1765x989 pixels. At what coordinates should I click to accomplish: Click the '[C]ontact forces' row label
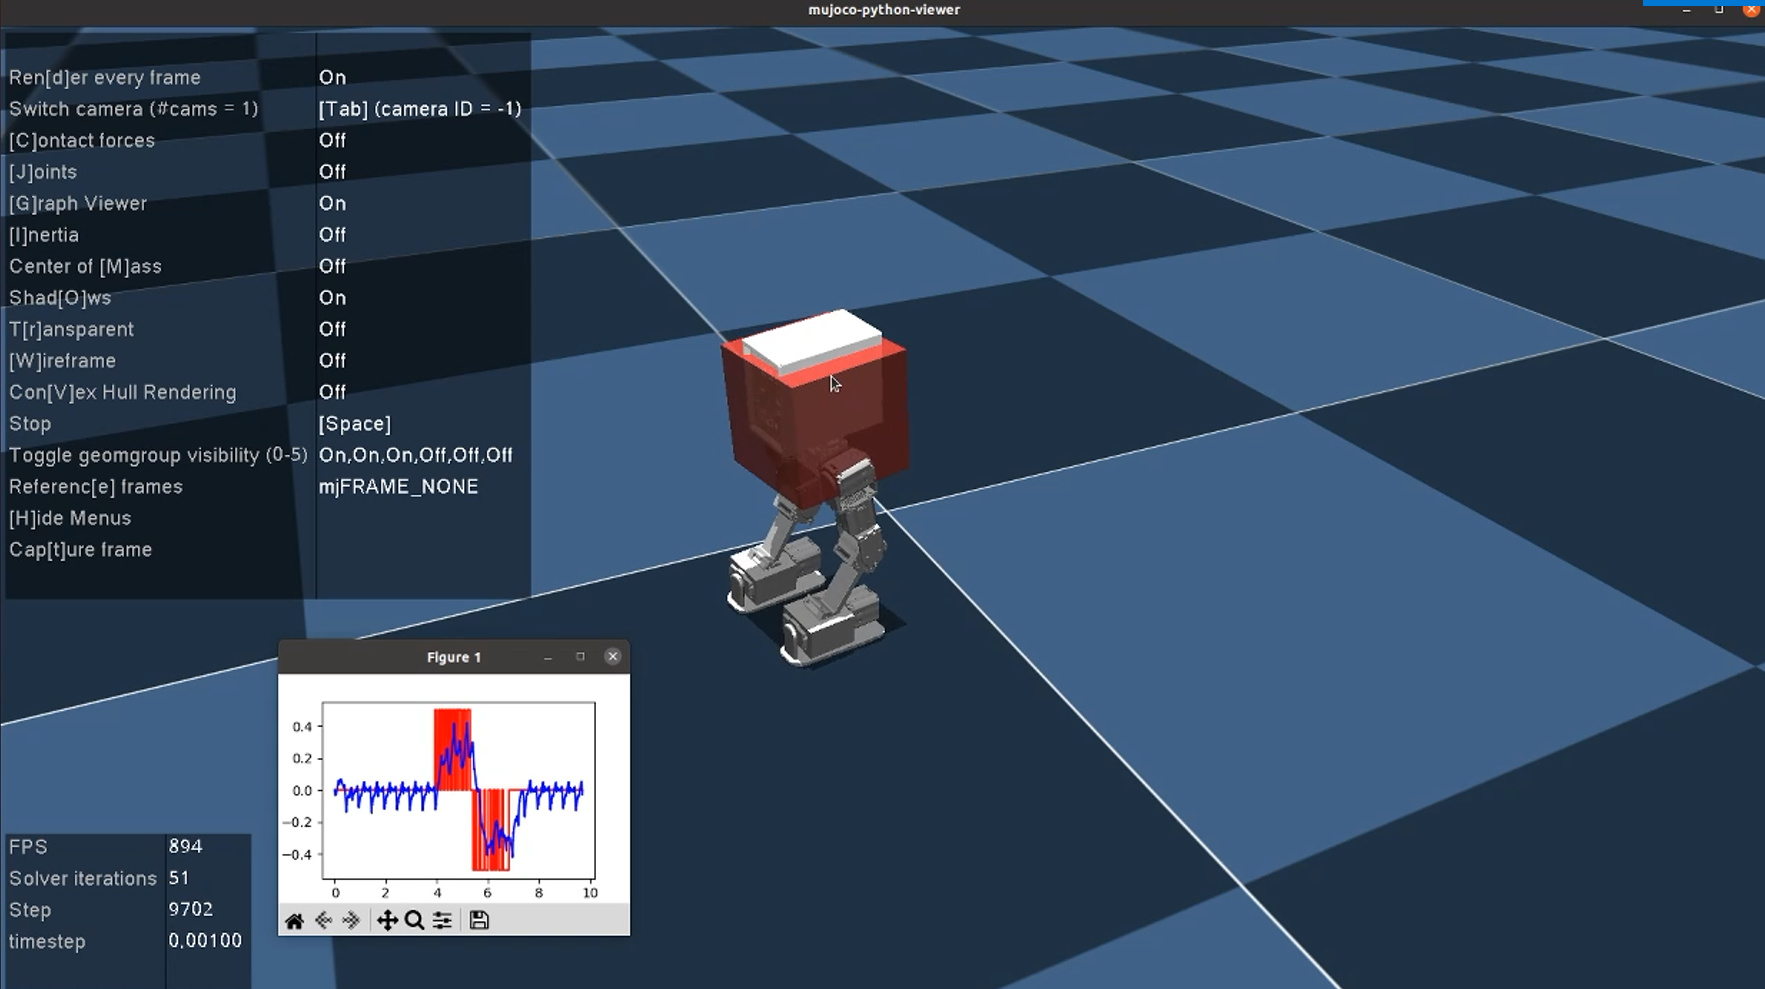point(82,140)
